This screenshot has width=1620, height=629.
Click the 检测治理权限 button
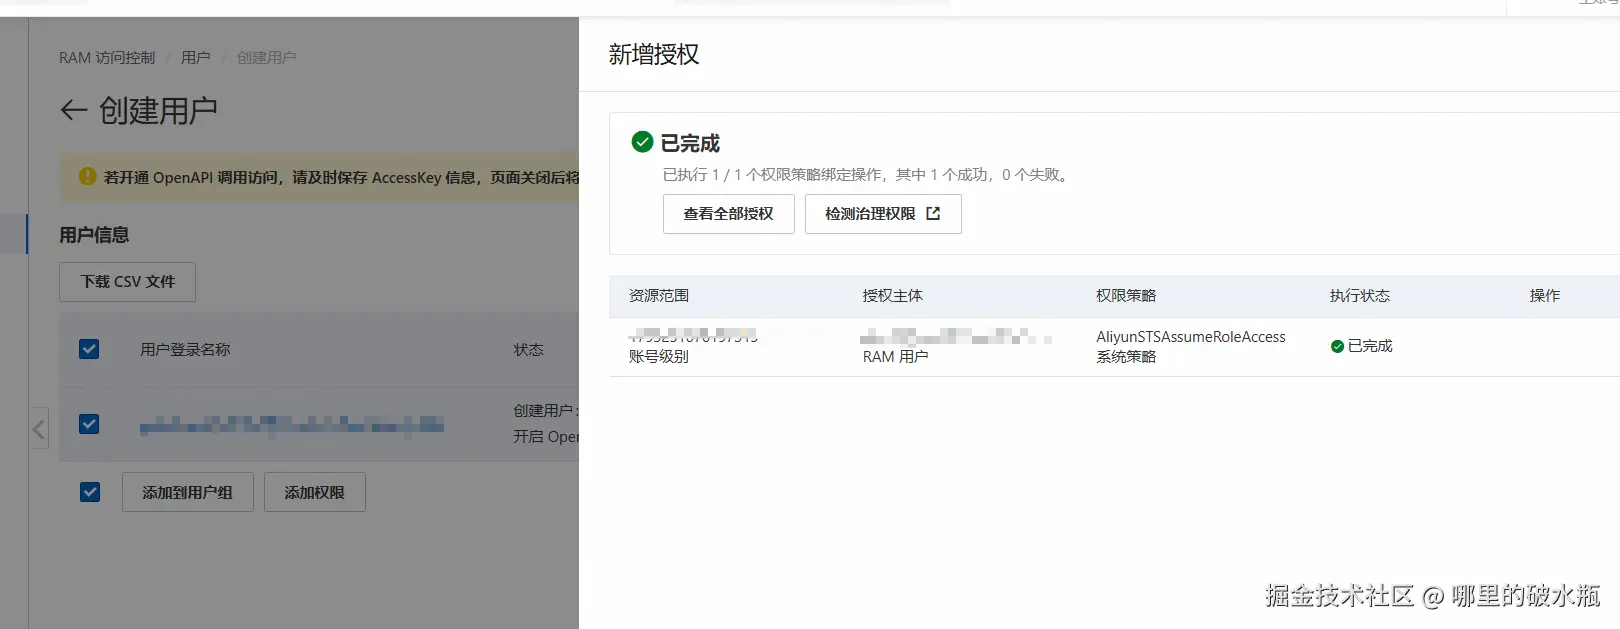pyautogui.click(x=883, y=214)
